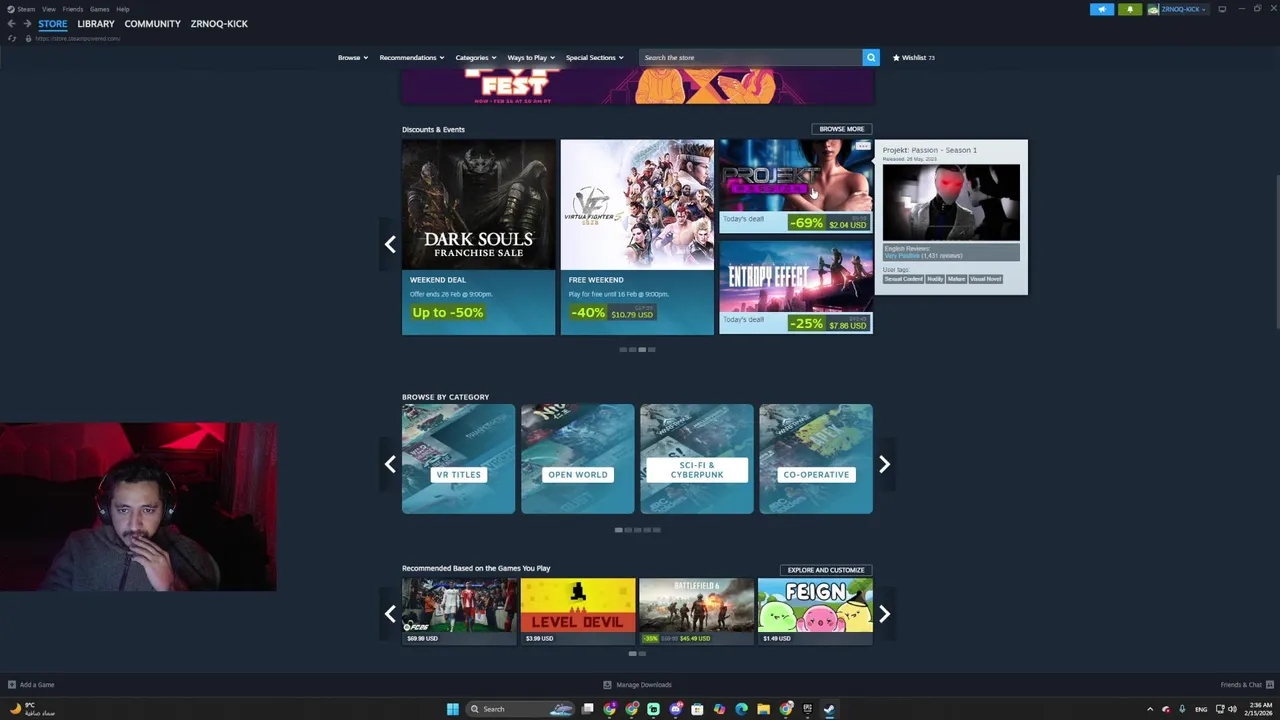
Task: Open the notifications bell
Action: click(x=1129, y=9)
